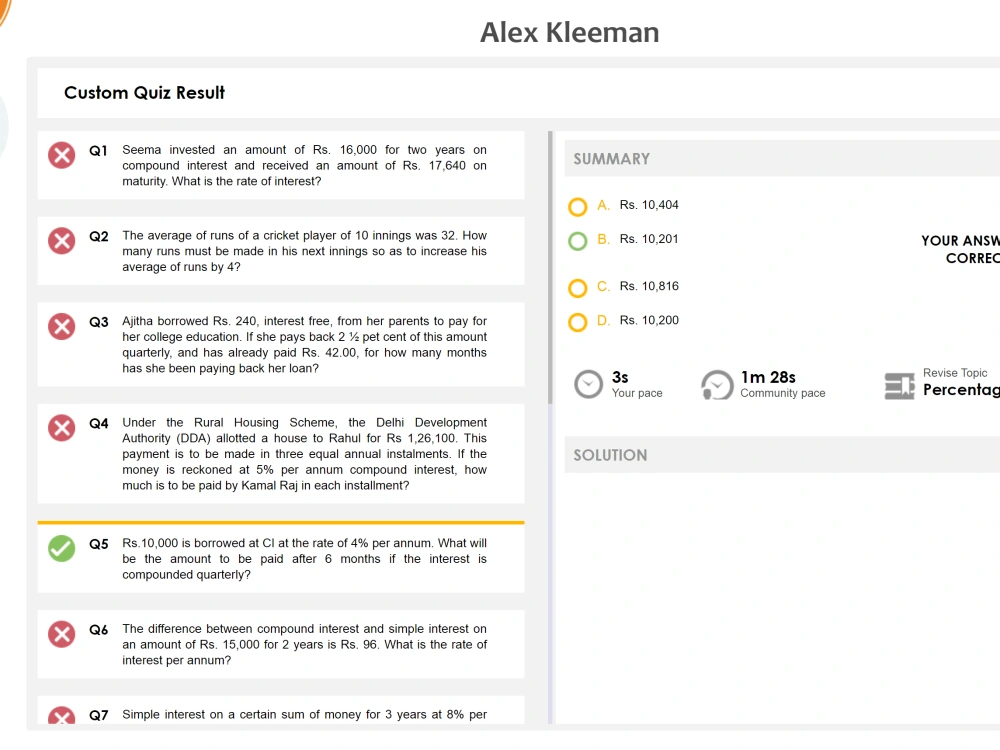Viewport: 1000px width, 750px height.
Task: Click the clock icon above Your pace
Action: click(x=588, y=384)
